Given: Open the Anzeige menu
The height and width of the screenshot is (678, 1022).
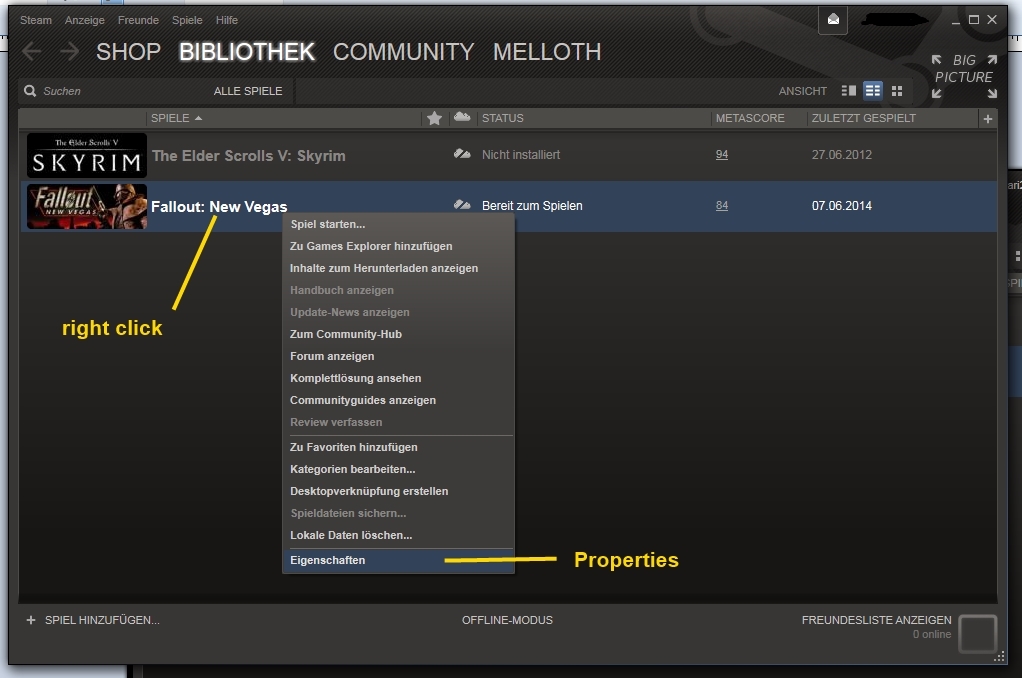Looking at the screenshot, I should coord(85,20).
